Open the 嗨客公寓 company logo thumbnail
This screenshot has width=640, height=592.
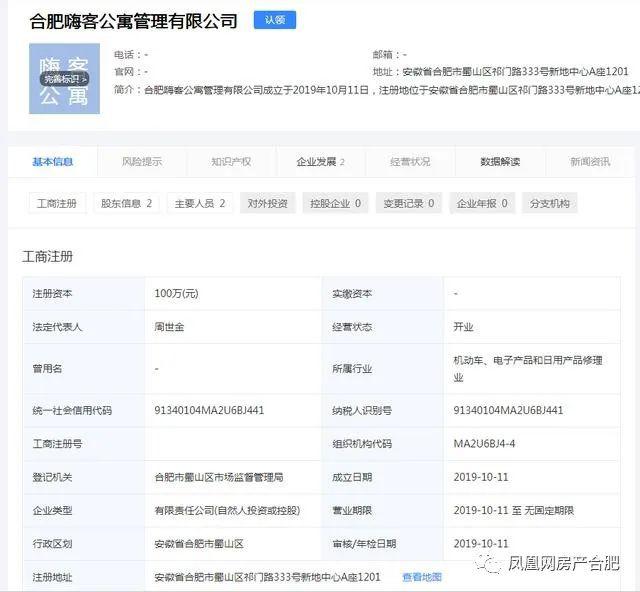[x=64, y=78]
